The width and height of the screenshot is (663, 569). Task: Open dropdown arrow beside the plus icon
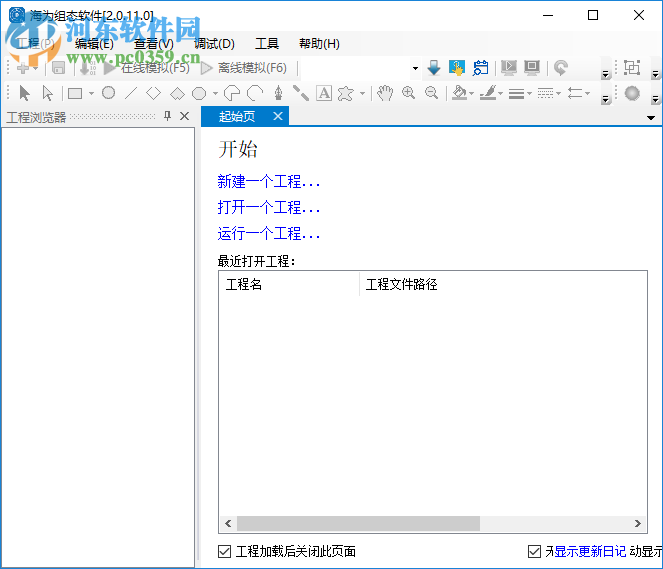click(36, 68)
